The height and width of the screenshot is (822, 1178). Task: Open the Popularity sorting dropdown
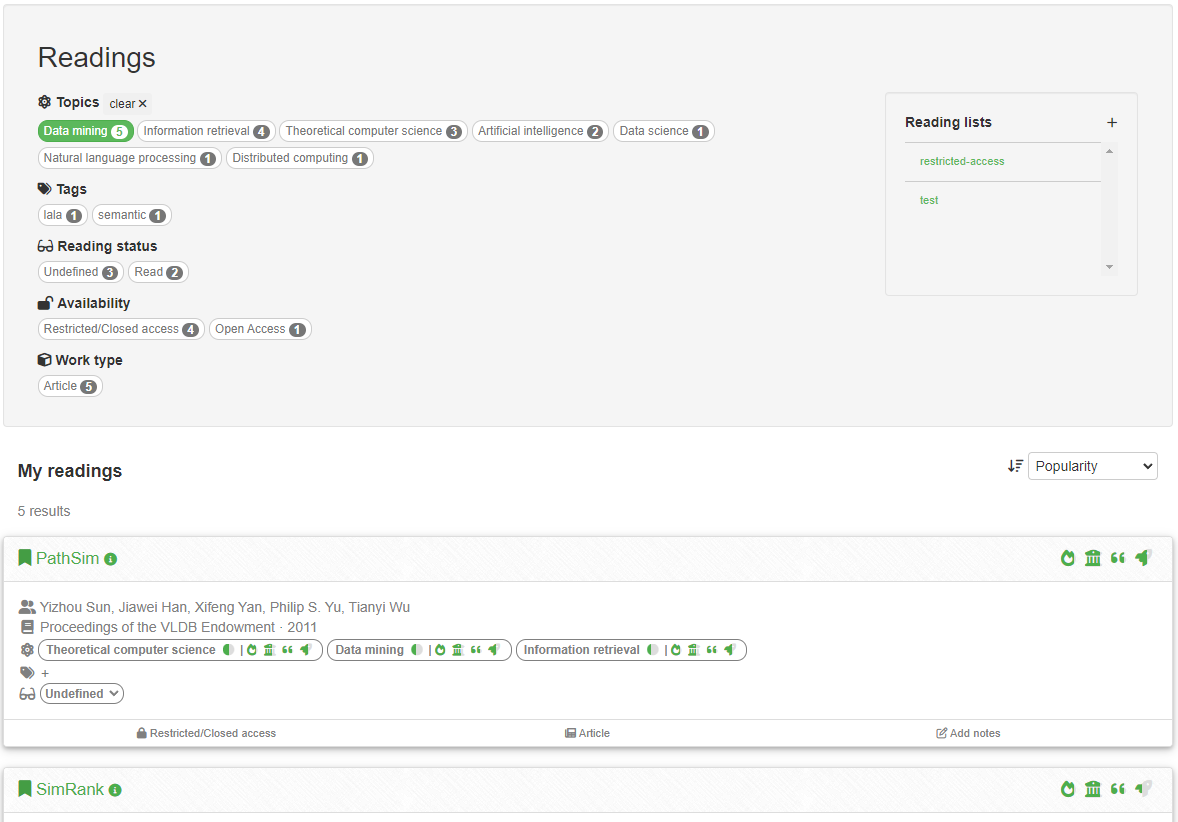click(x=1093, y=465)
